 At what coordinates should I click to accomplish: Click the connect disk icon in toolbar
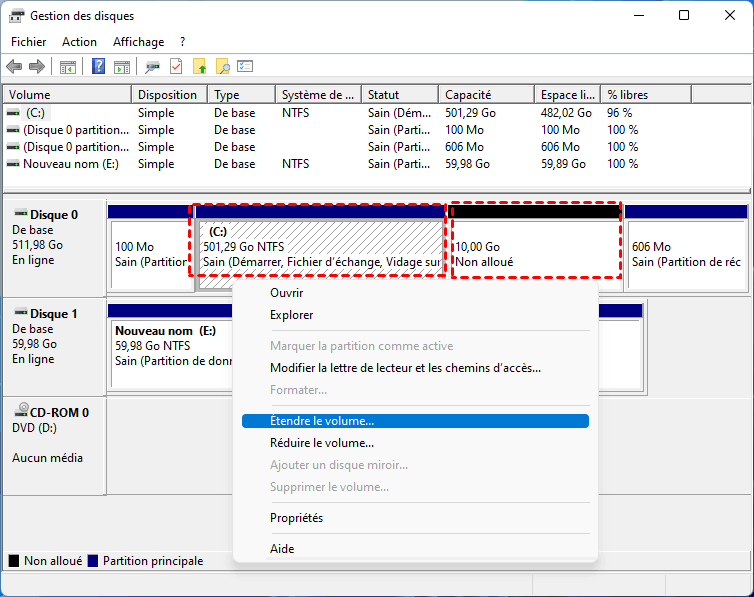[152, 67]
